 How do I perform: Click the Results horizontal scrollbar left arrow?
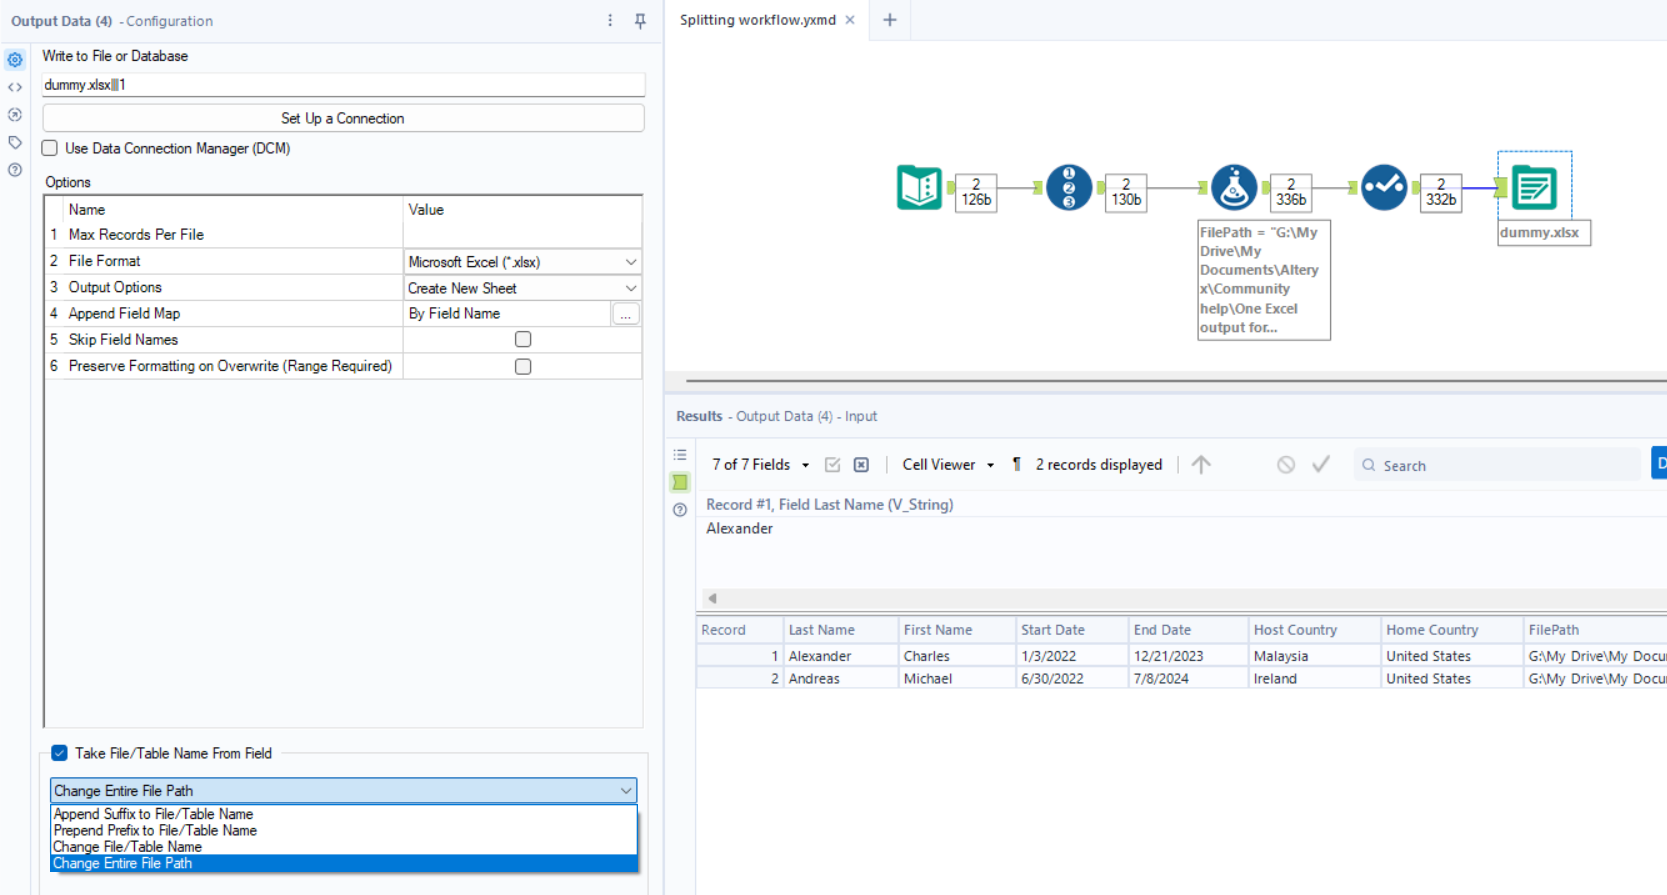pyautogui.click(x=712, y=598)
